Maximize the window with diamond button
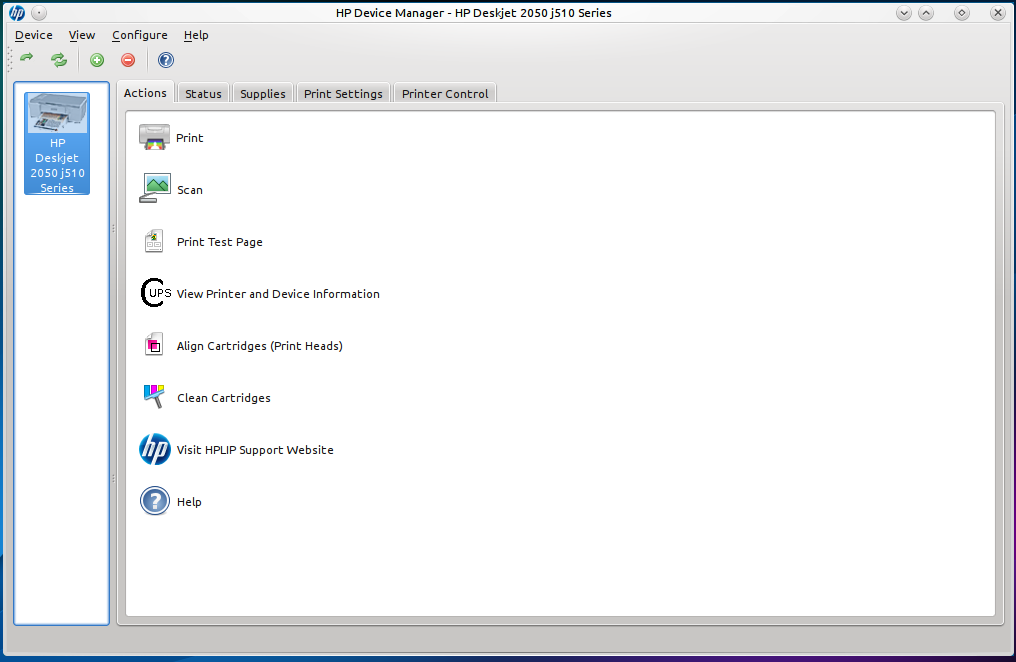The image size is (1016, 662). click(962, 12)
